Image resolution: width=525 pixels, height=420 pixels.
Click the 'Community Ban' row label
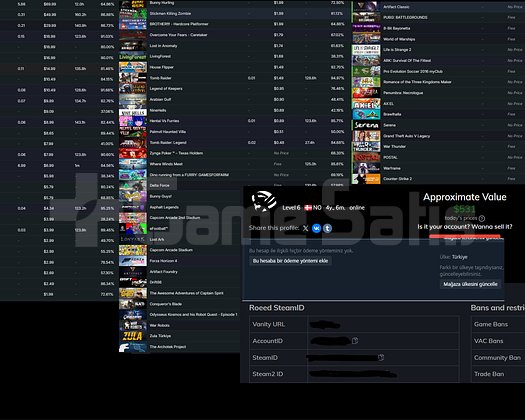pyautogui.click(x=498, y=357)
